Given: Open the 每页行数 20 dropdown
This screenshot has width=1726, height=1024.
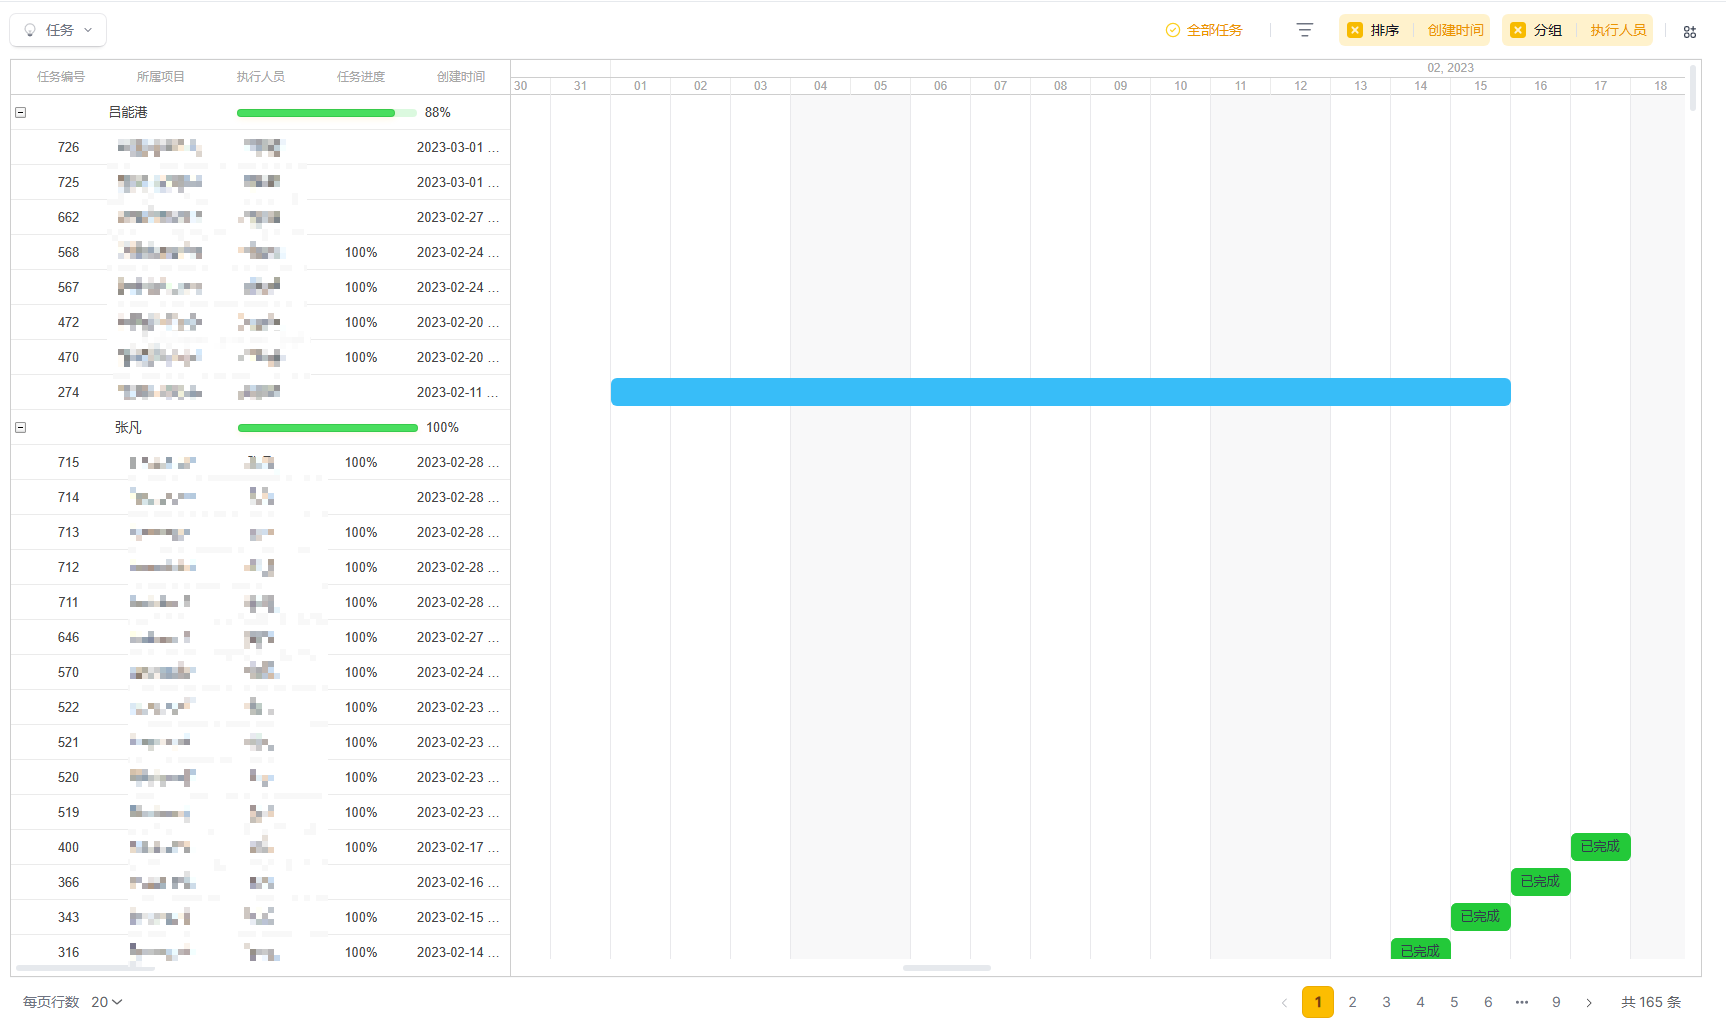Looking at the screenshot, I should [x=106, y=1002].
